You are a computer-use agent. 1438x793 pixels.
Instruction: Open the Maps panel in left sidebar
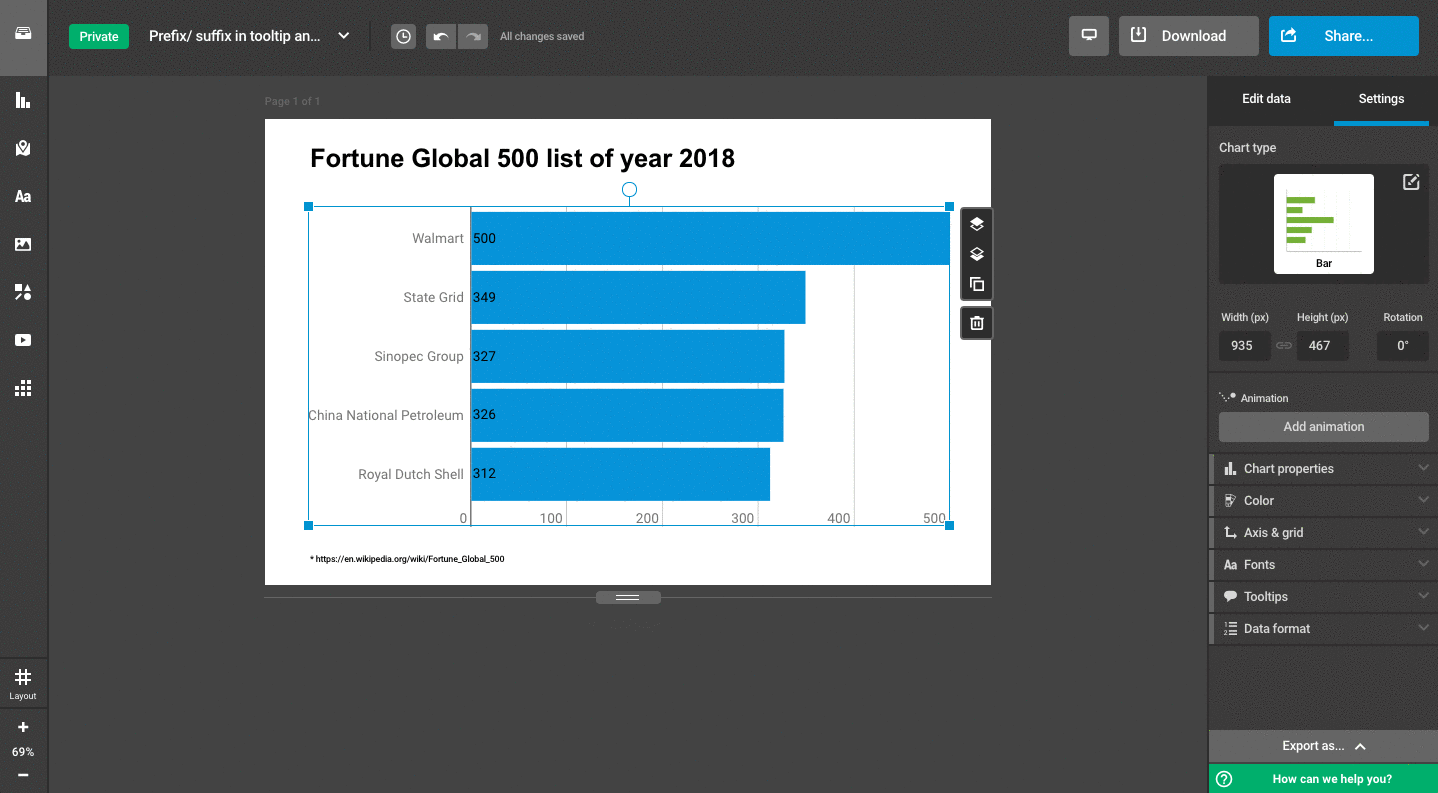click(23, 148)
